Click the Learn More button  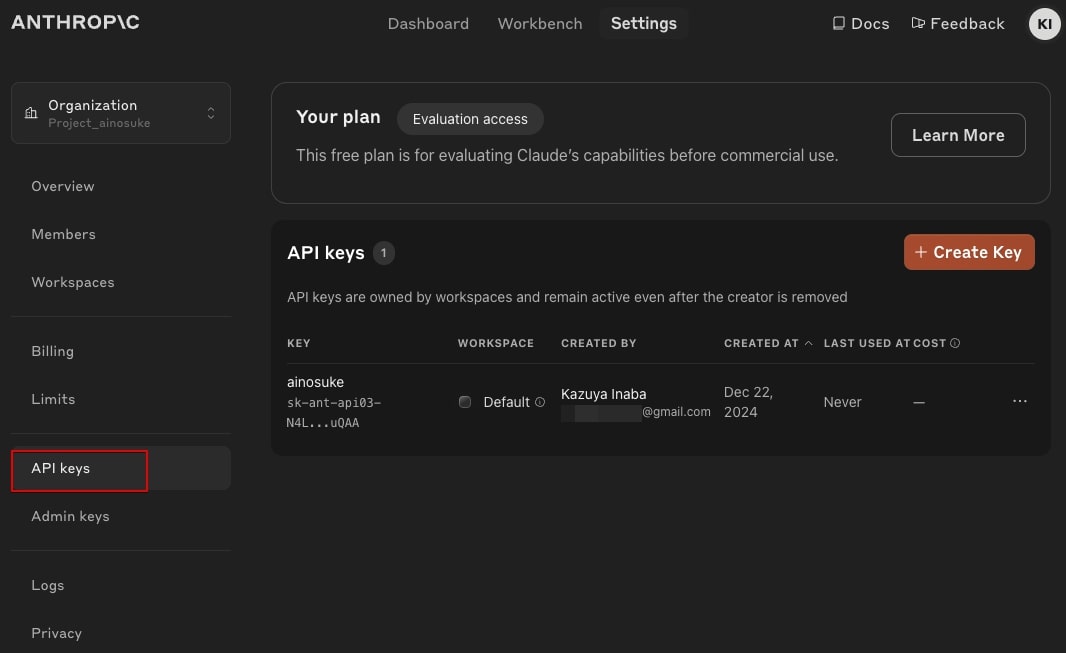958,135
